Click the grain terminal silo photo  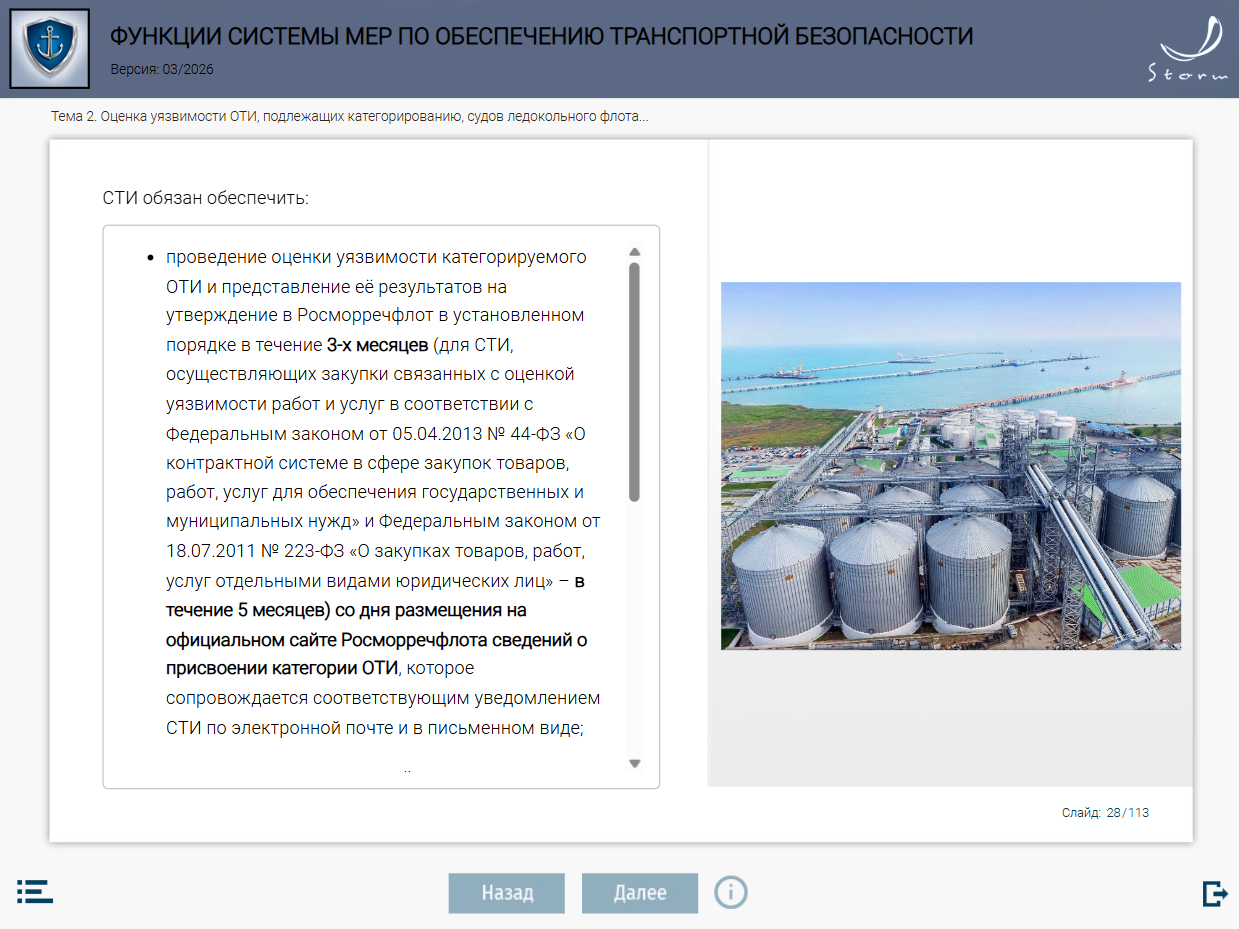pyautogui.click(x=950, y=465)
